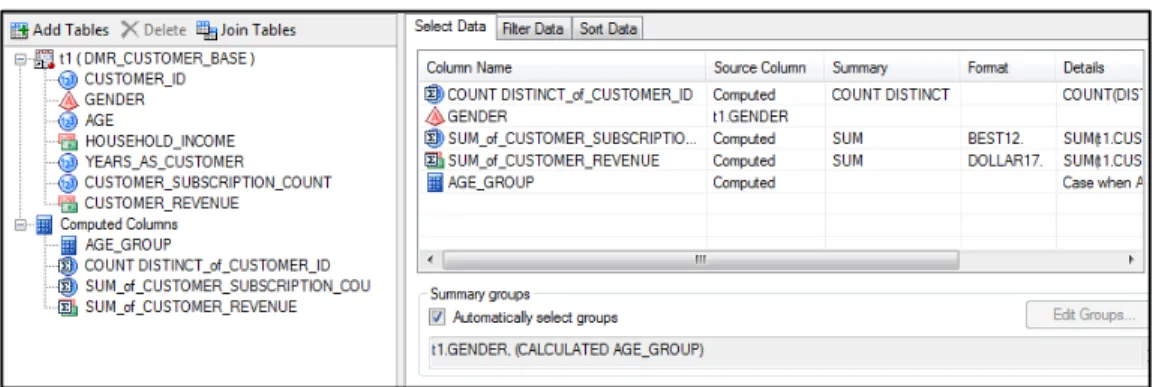
Task: Click sigma icon of SUM_of_CUSTOMER_REVENUE grid row
Action: [x=435, y=160]
